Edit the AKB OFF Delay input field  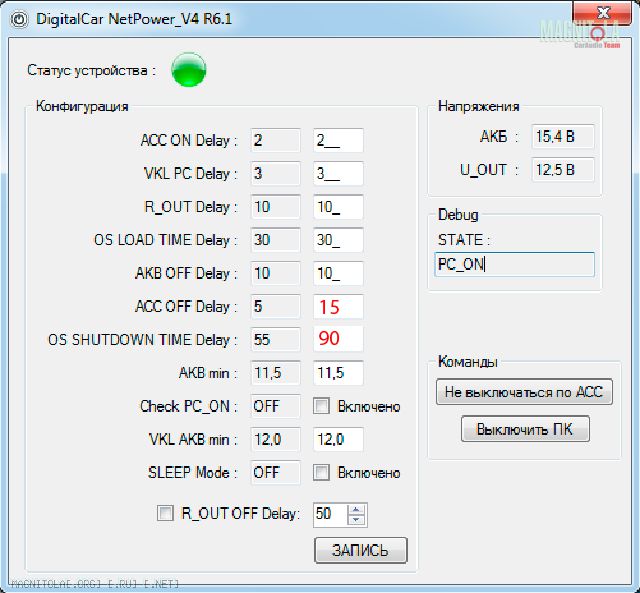338,273
